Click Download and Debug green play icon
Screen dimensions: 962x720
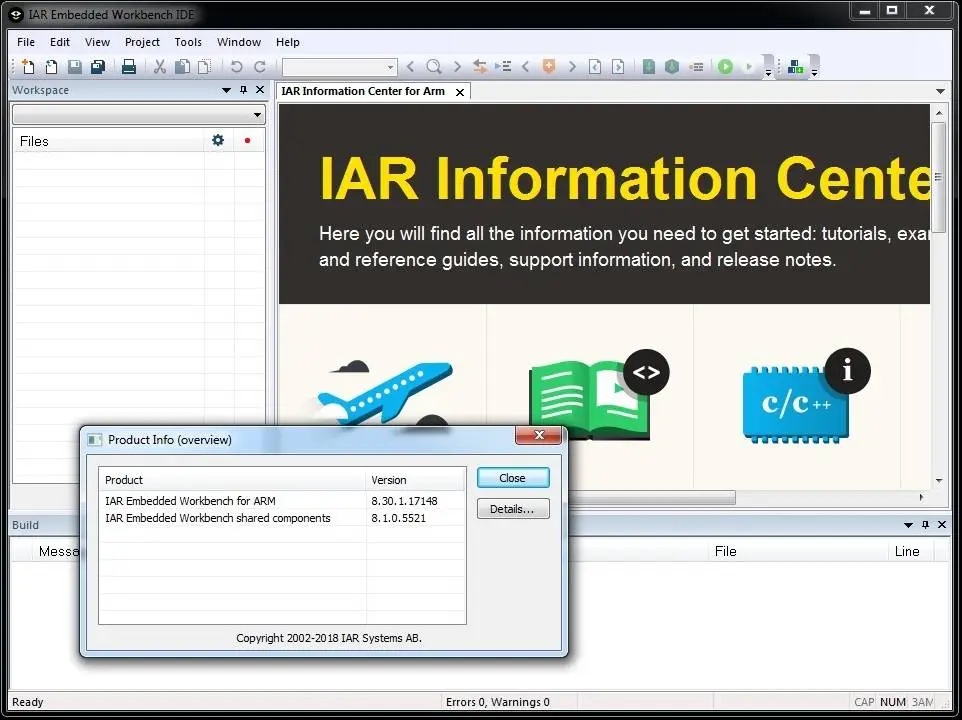(x=725, y=66)
